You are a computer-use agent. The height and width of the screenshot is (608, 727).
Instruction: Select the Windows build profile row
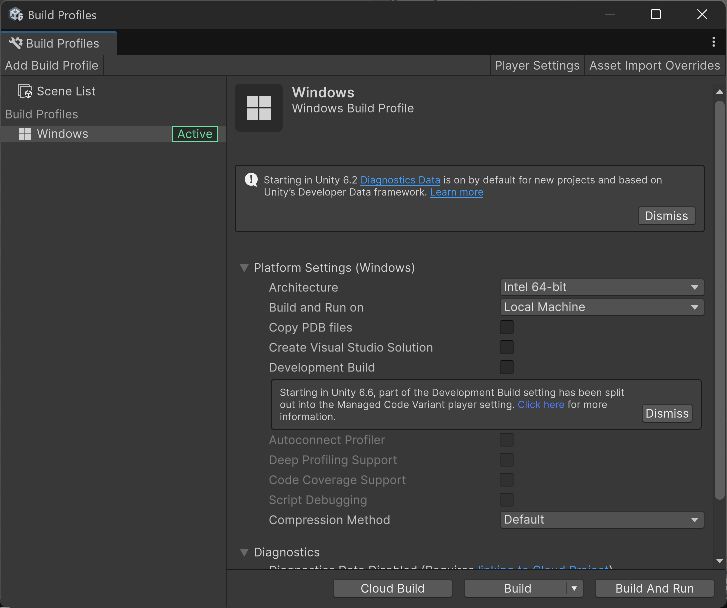click(113, 134)
